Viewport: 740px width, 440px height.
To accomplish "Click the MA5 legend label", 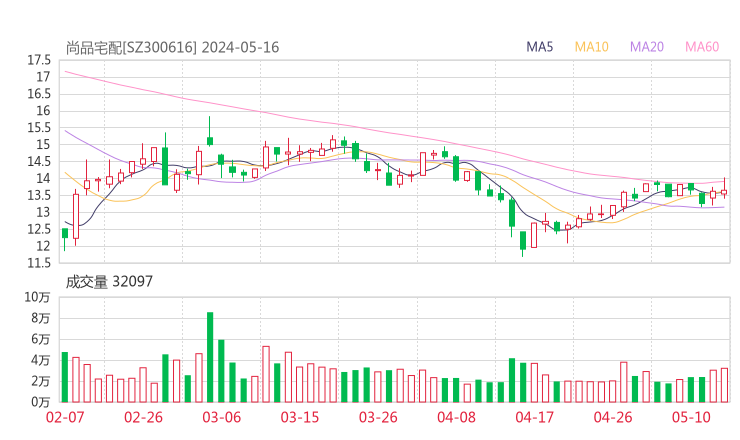I will coord(539,47).
